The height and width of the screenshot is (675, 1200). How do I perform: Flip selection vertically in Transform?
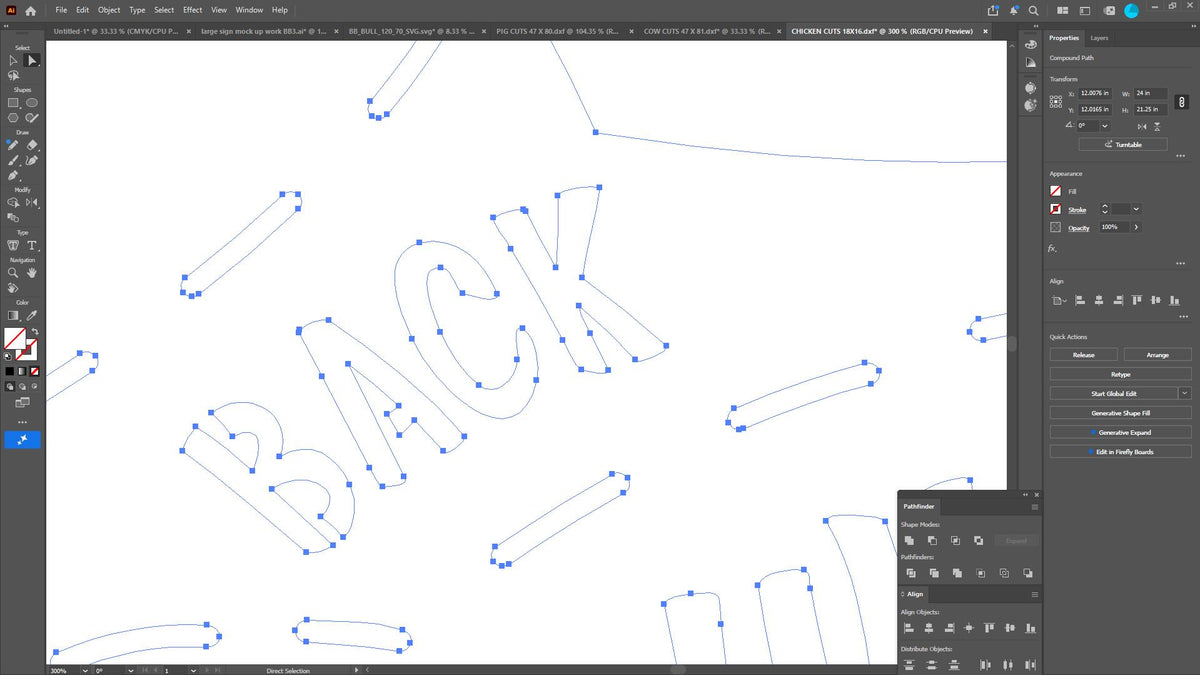(1158, 126)
